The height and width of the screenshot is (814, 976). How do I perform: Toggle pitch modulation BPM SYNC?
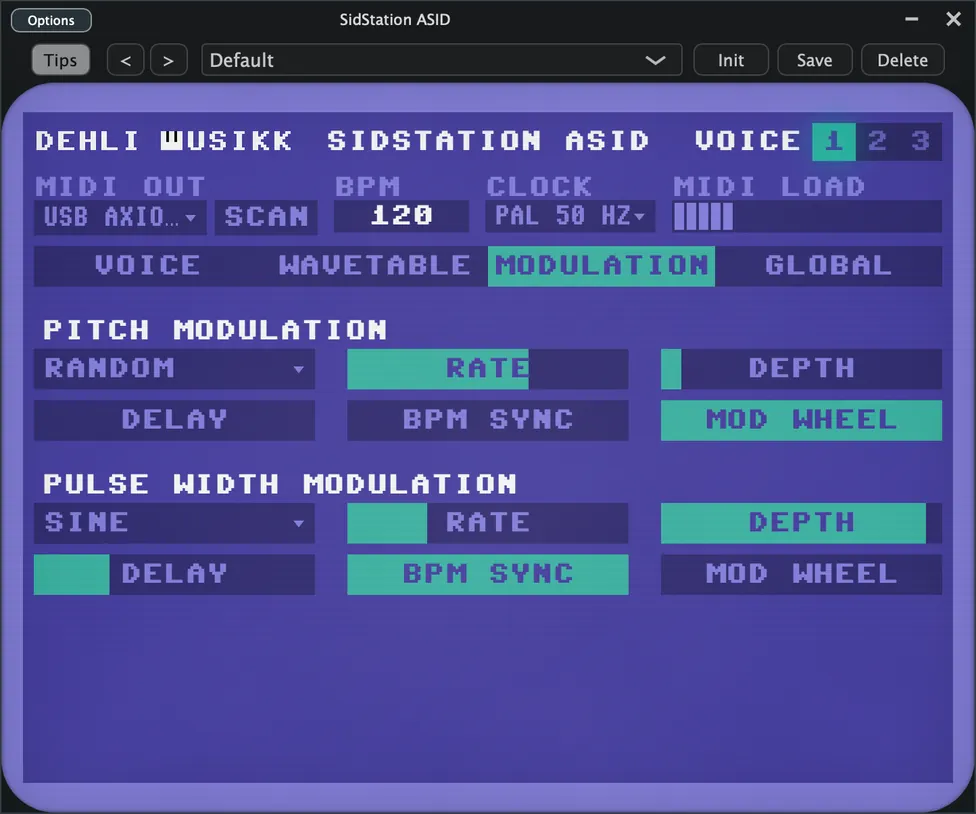pyautogui.click(x=488, y=420)
